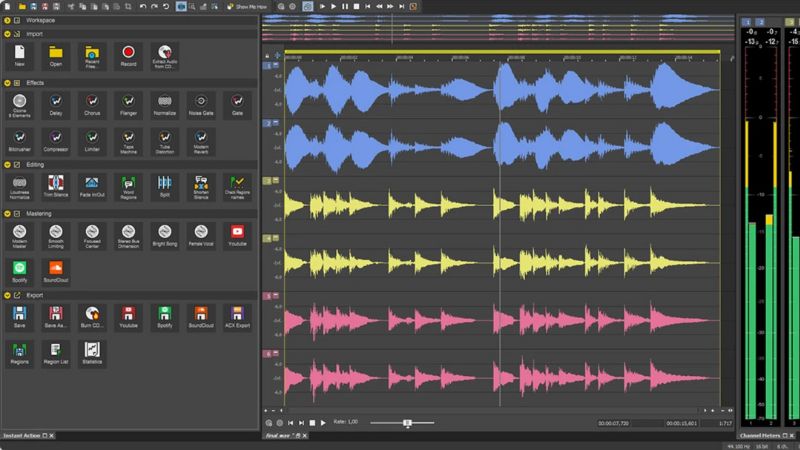Image resolution: width=800 pixels, height=450 pixels.
Task: Select the Instant Action panel tab
Action: [24, 436]
